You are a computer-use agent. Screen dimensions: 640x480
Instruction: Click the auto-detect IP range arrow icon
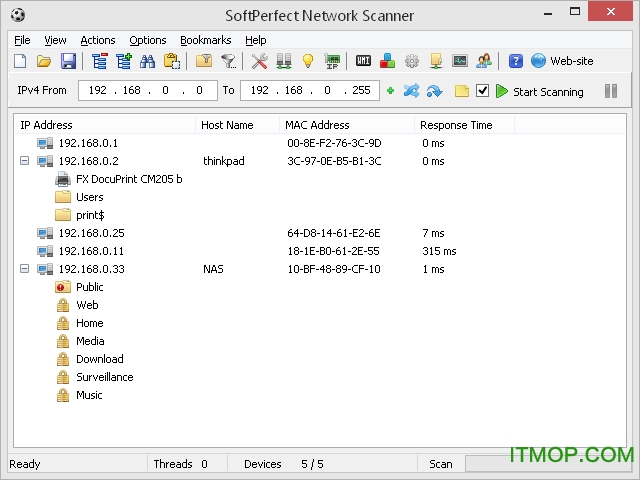[x=434, y=91]
